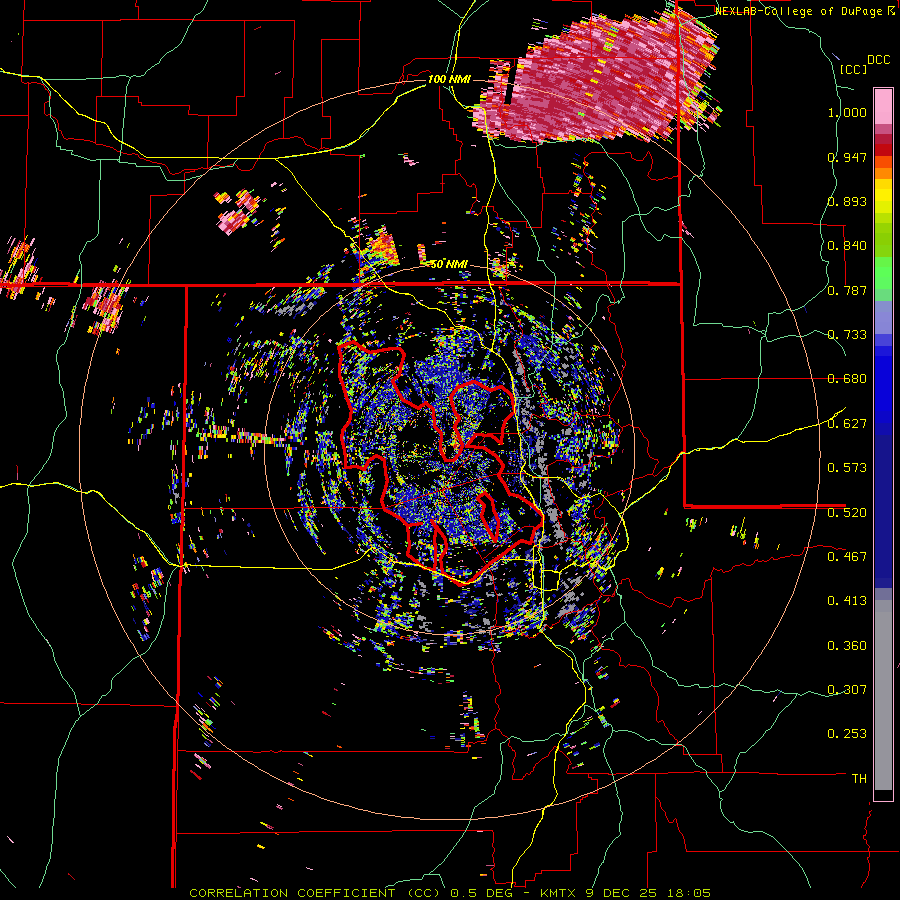This screenshot has width=900, height=900.
Task: Select the 0.360 scale value
Action: point(847,646)
